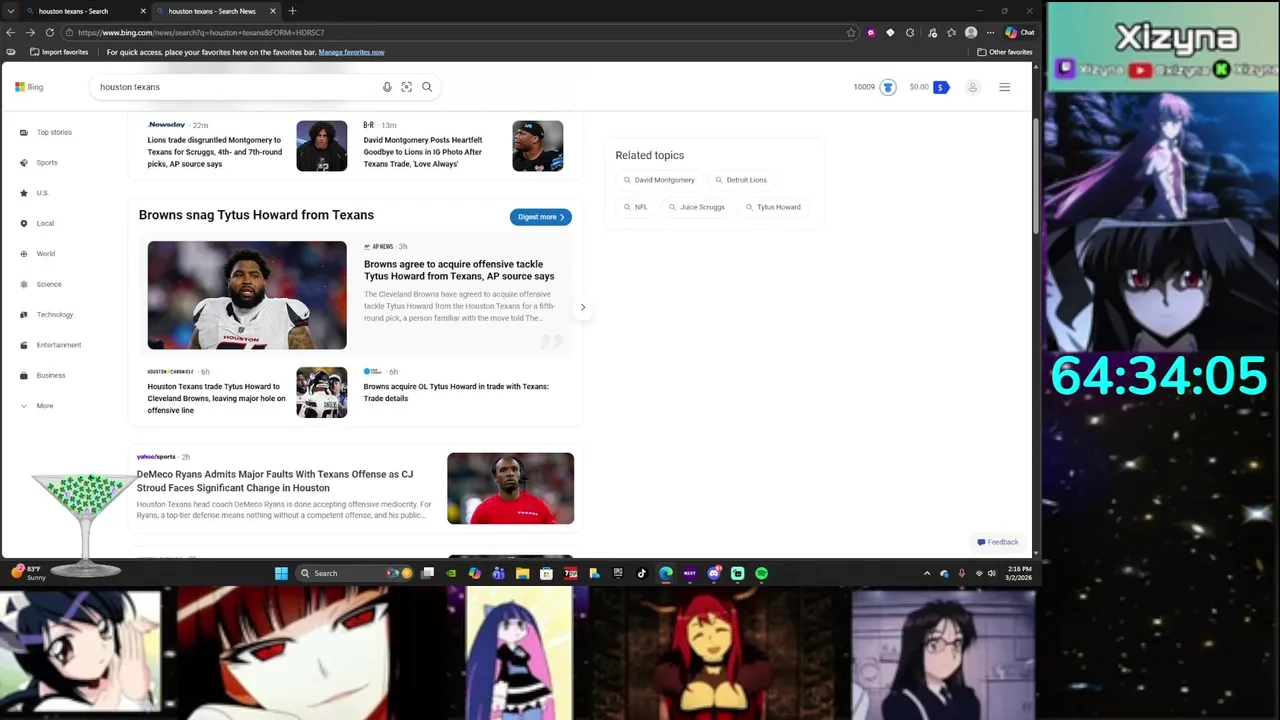
Task: Open the Bing hamburger menu
Action: click(1005, 87)
